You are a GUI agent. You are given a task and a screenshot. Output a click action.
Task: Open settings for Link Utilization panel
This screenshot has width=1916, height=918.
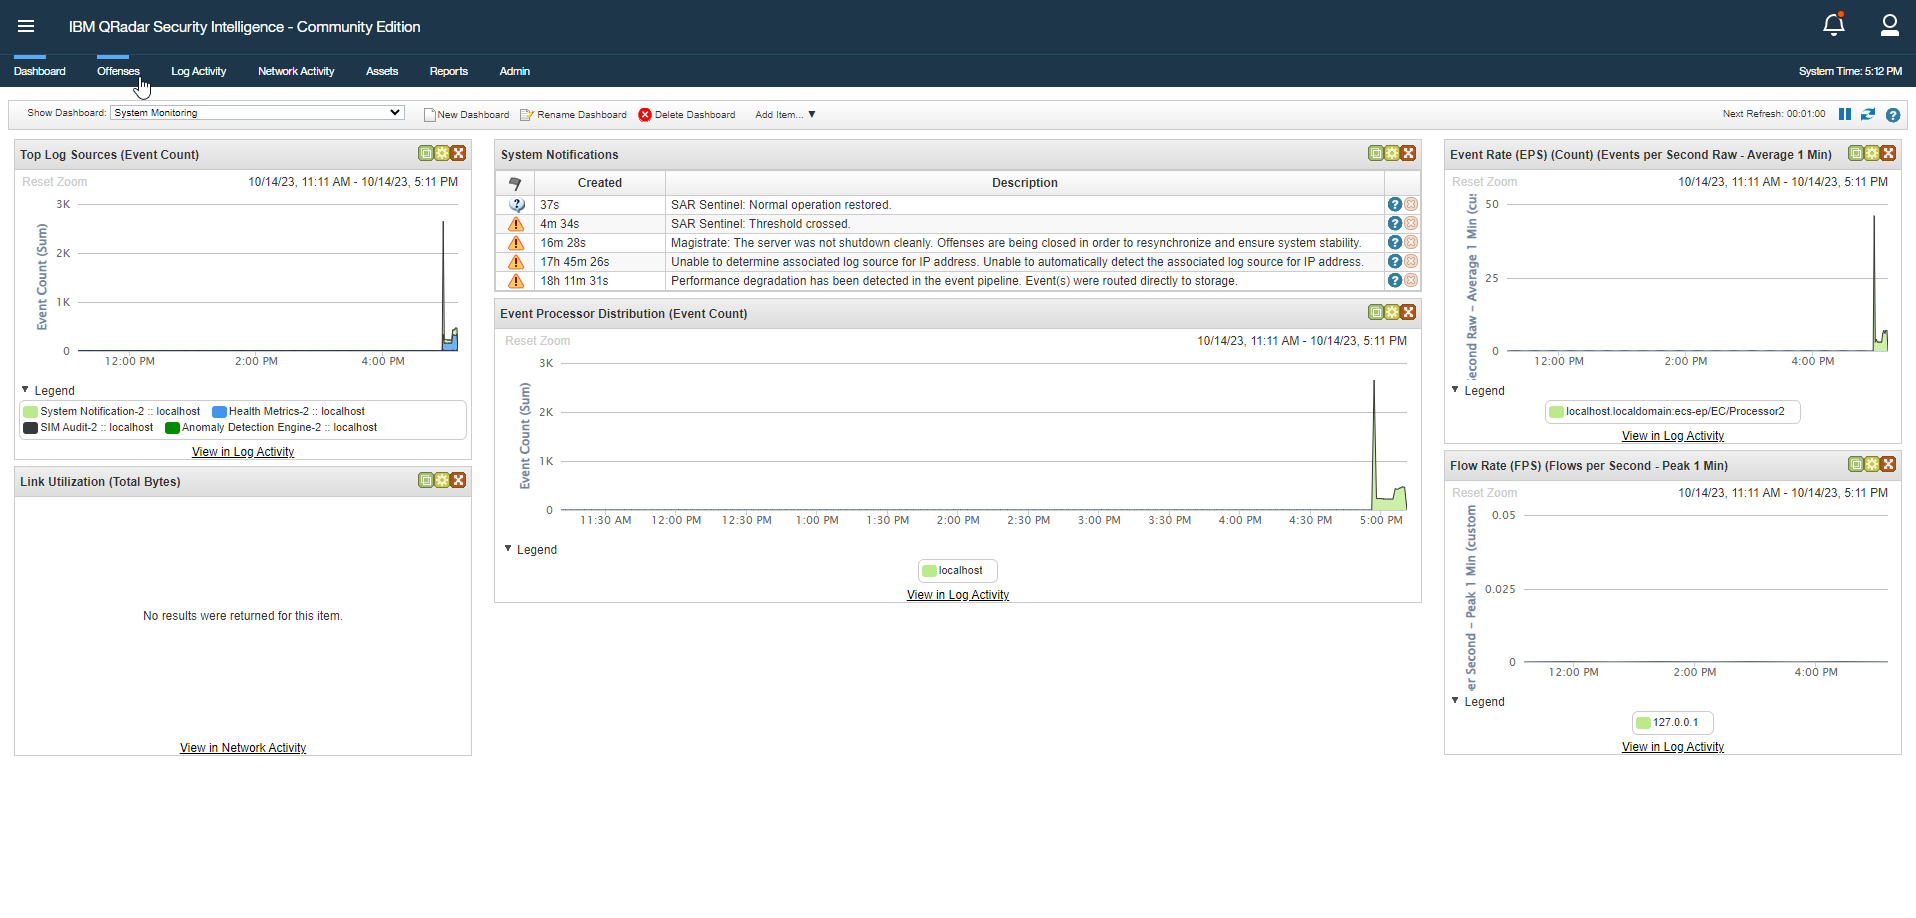442,480
